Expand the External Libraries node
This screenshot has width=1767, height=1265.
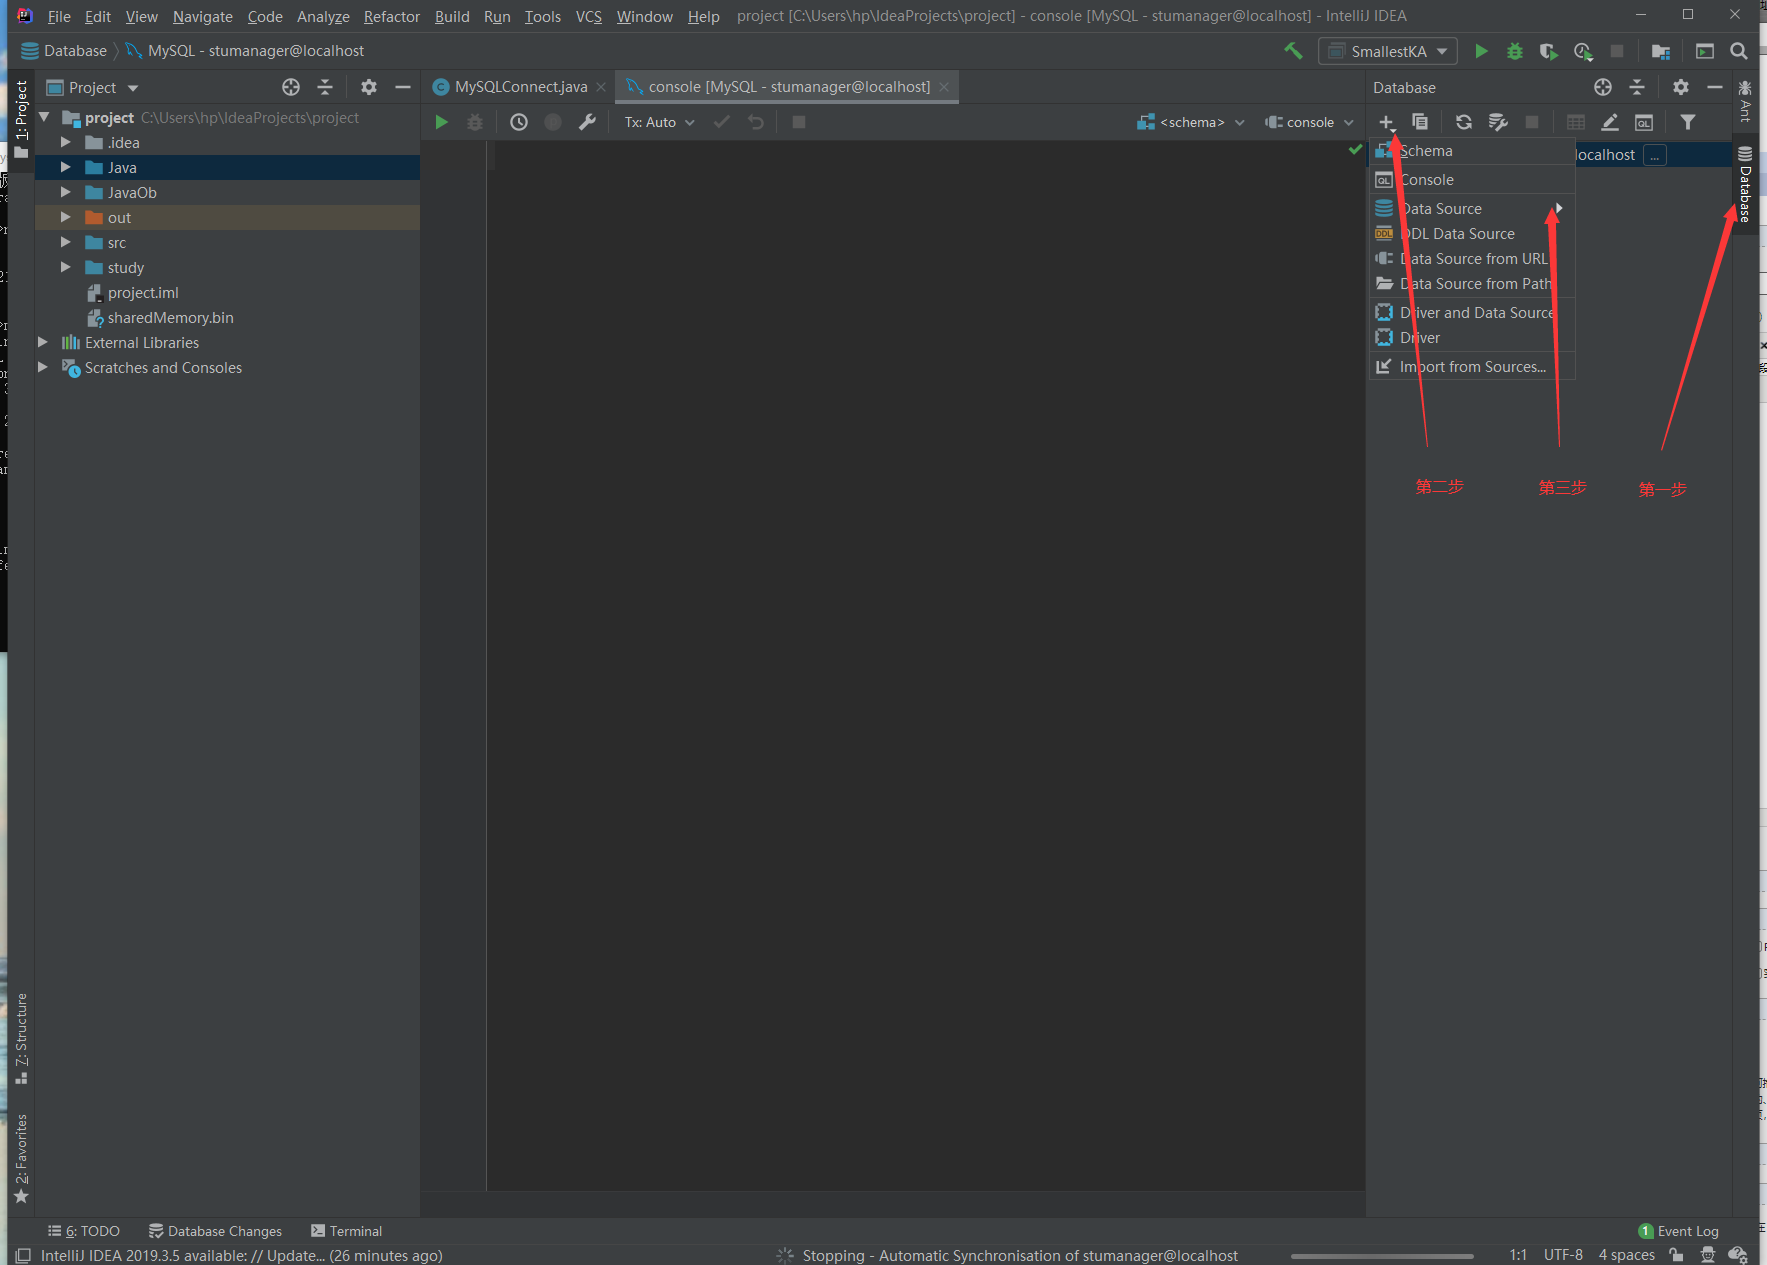[x=43, y=342]
